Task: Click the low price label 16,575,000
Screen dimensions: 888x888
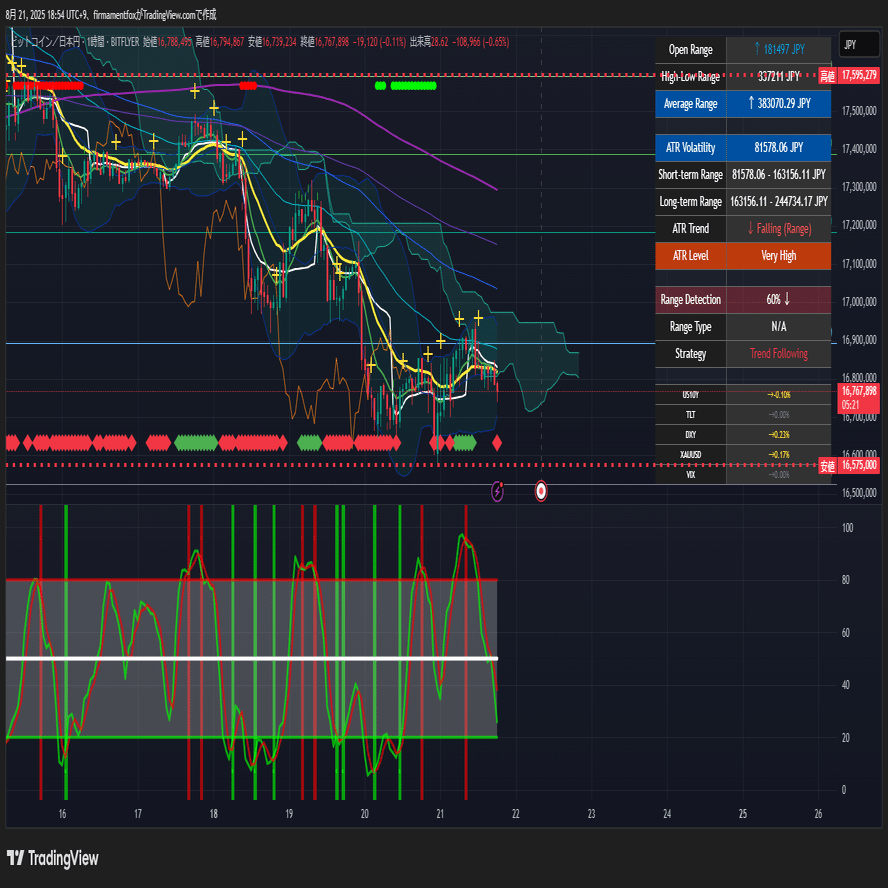Action: (859, 466)
